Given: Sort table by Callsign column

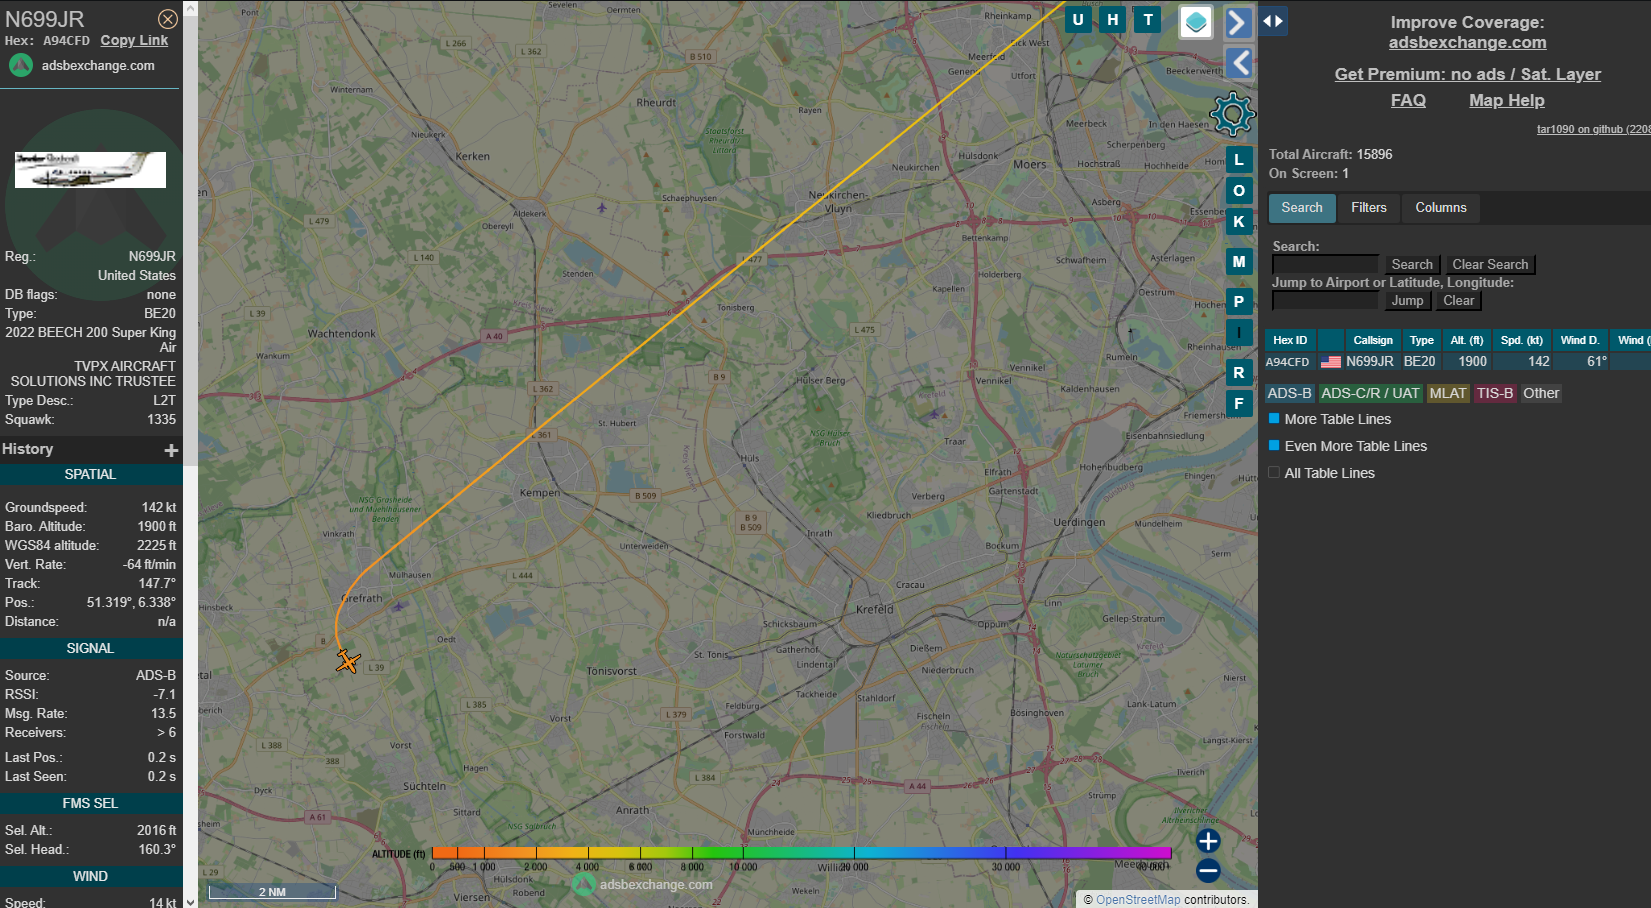Looking at the screenshot, I should (1373, 341).
